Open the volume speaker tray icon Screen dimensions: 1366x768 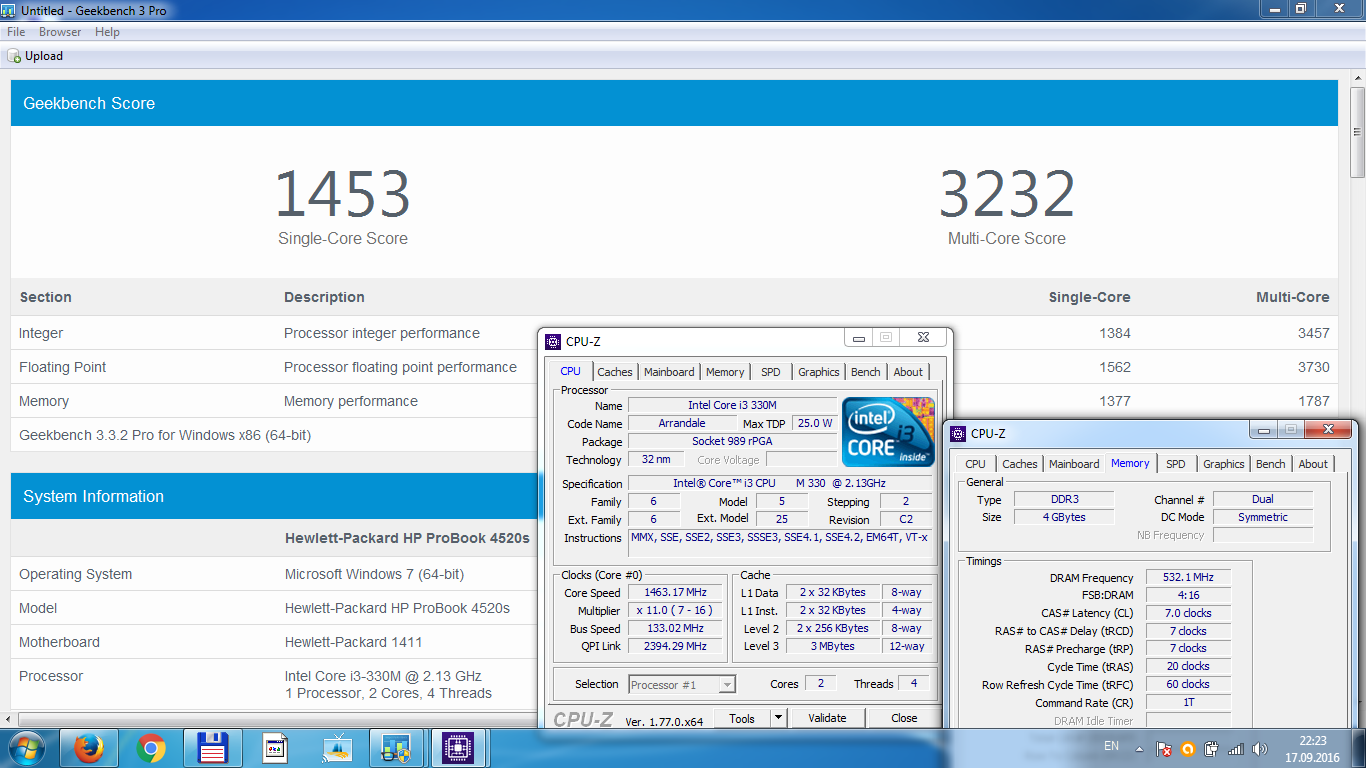pos(1259,748)
